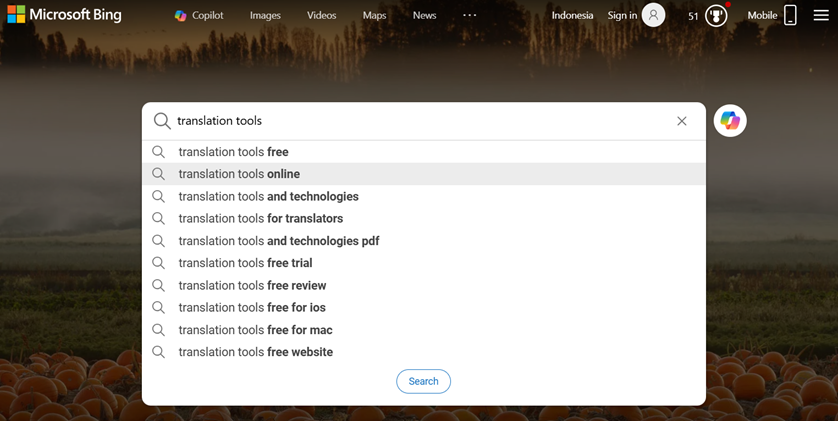Image resolution: width=838 pixels, height=421 pixels.
Task: Open Rewards trophy icon with 51 points
Action: (x=716, y=15)
